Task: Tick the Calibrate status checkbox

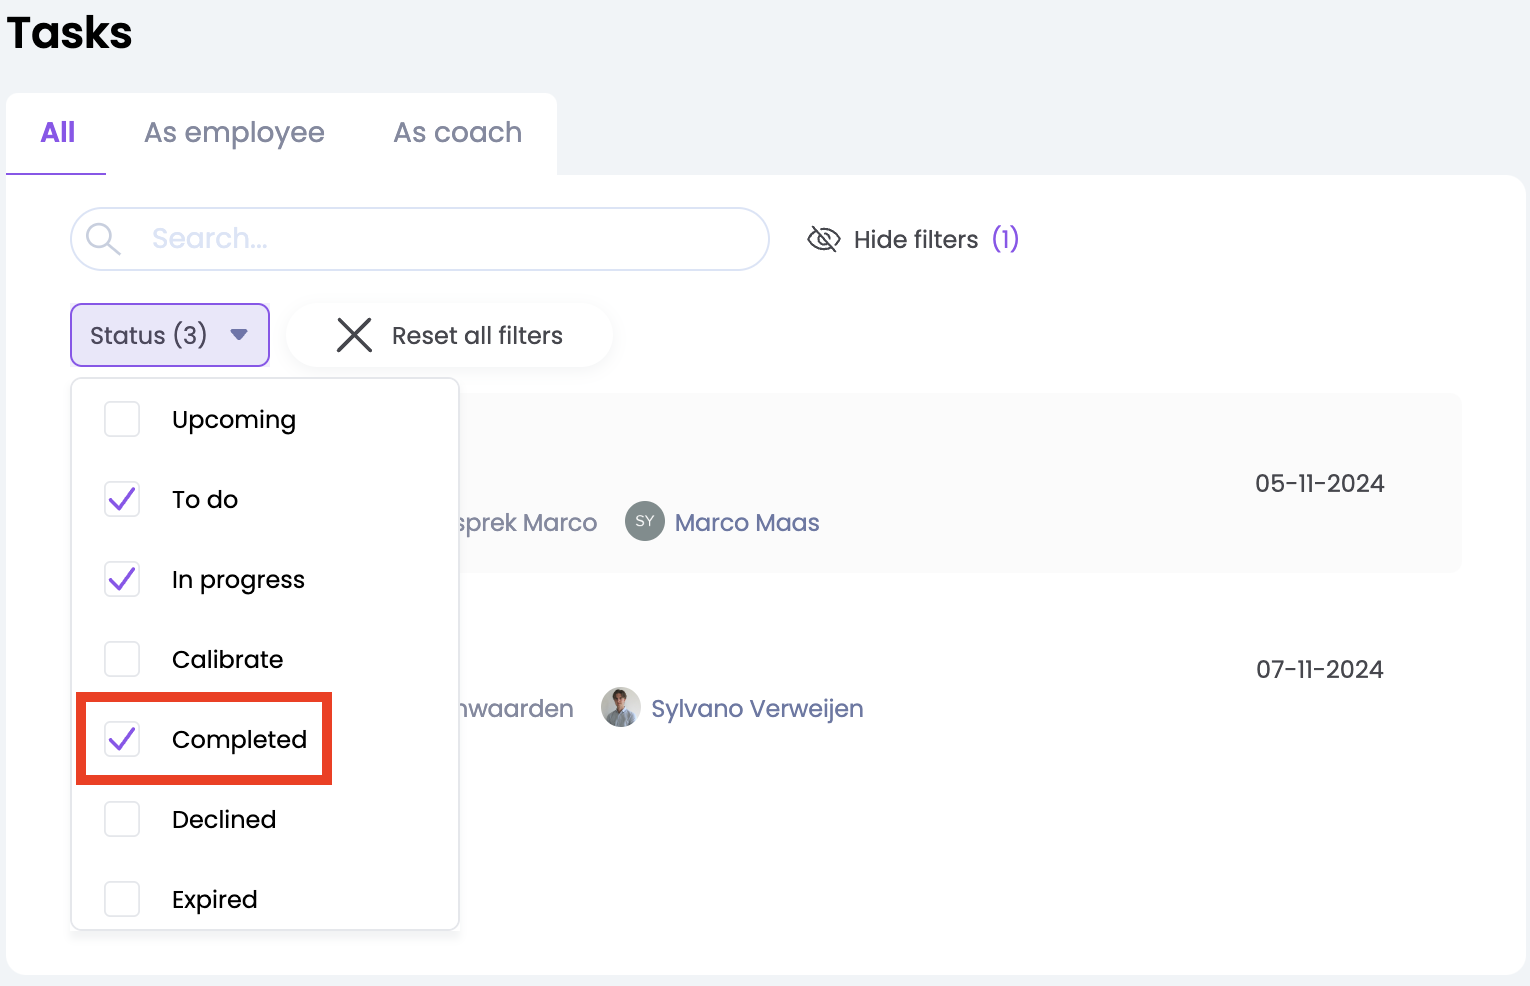Action: 122,659
